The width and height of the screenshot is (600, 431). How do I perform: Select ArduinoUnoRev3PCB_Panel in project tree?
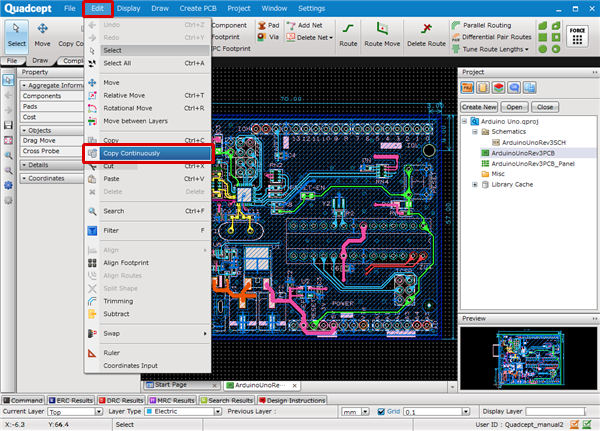(531, 162)
